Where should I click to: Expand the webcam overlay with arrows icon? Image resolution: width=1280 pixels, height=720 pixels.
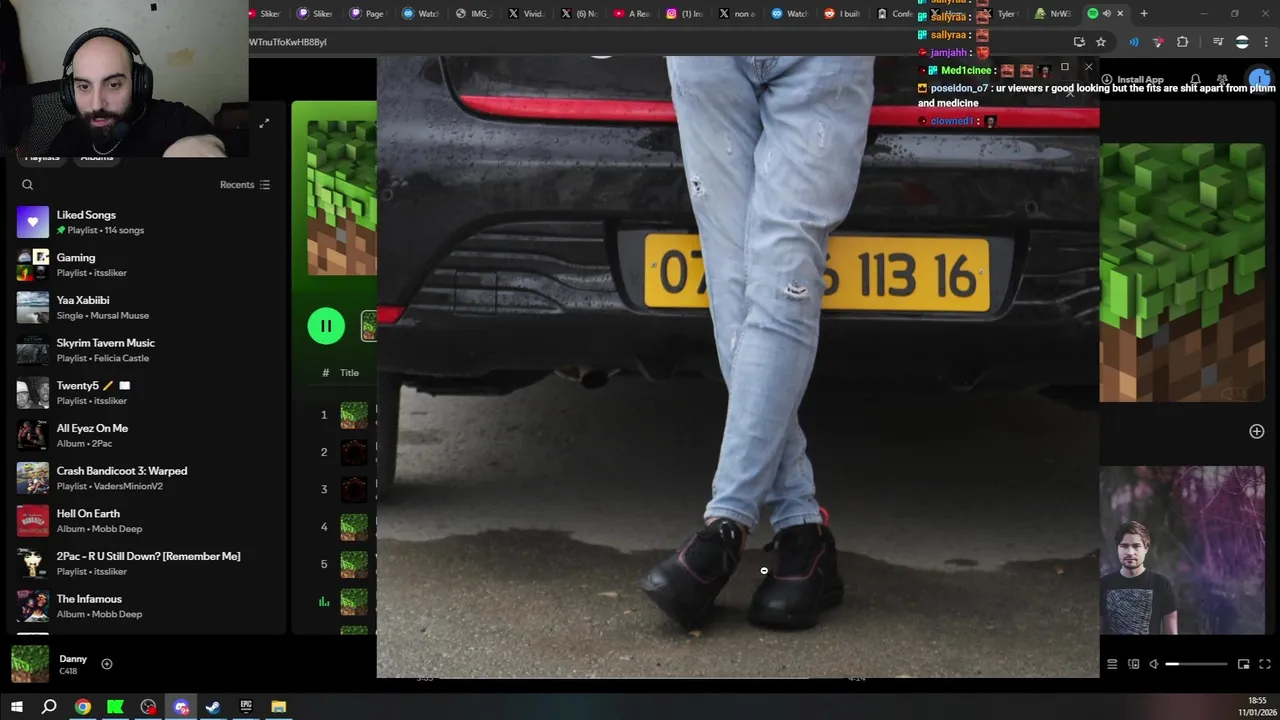(x=264, y=123)
